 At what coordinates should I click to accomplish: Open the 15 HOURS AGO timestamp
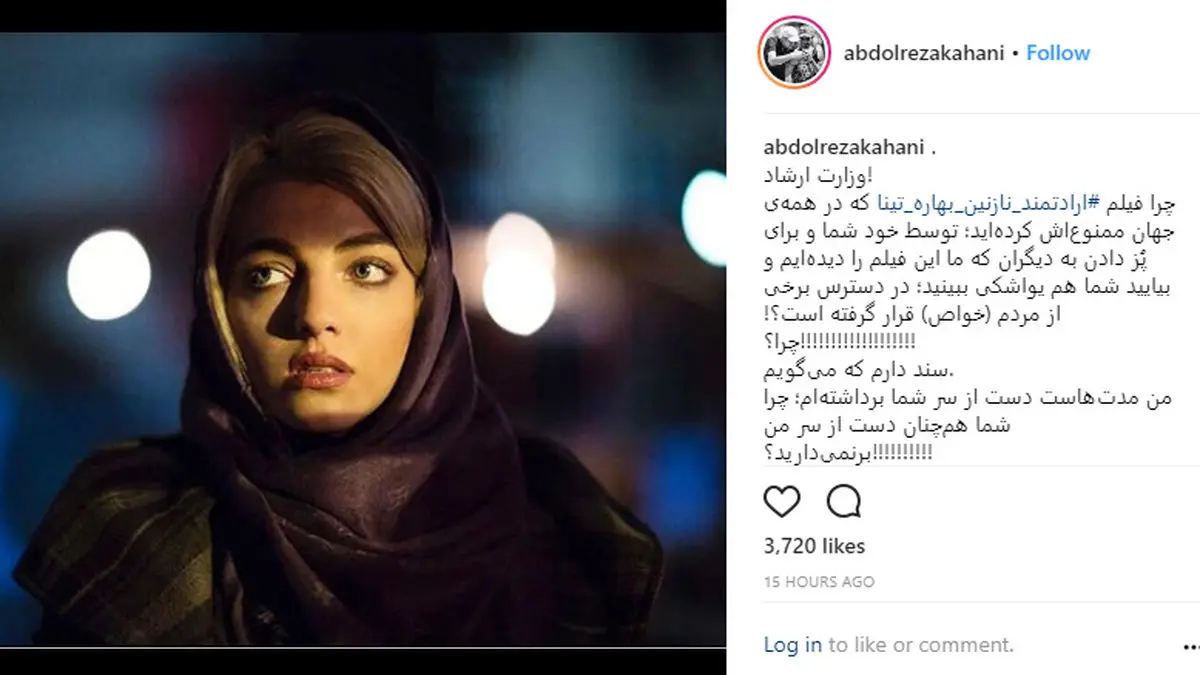point(819,581)
